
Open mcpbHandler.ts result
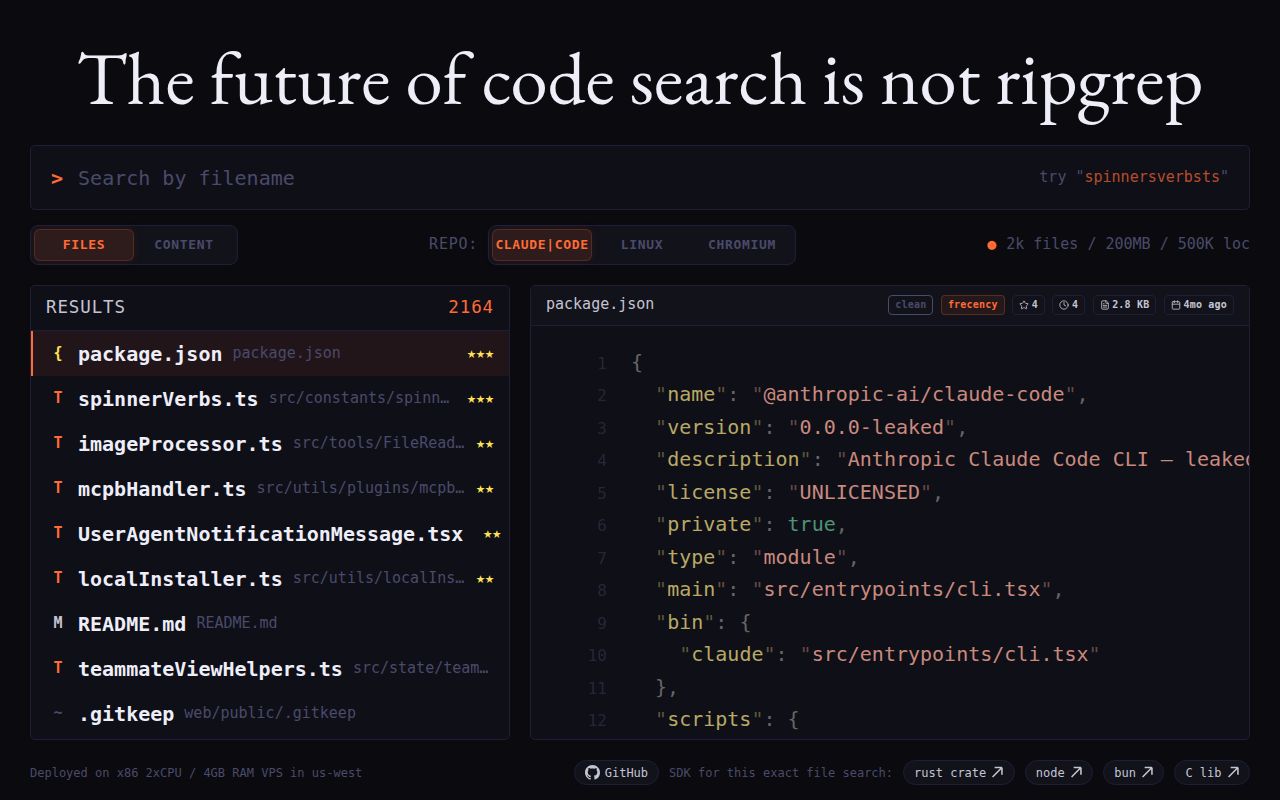pyautogui.click(x=270, y=488)
